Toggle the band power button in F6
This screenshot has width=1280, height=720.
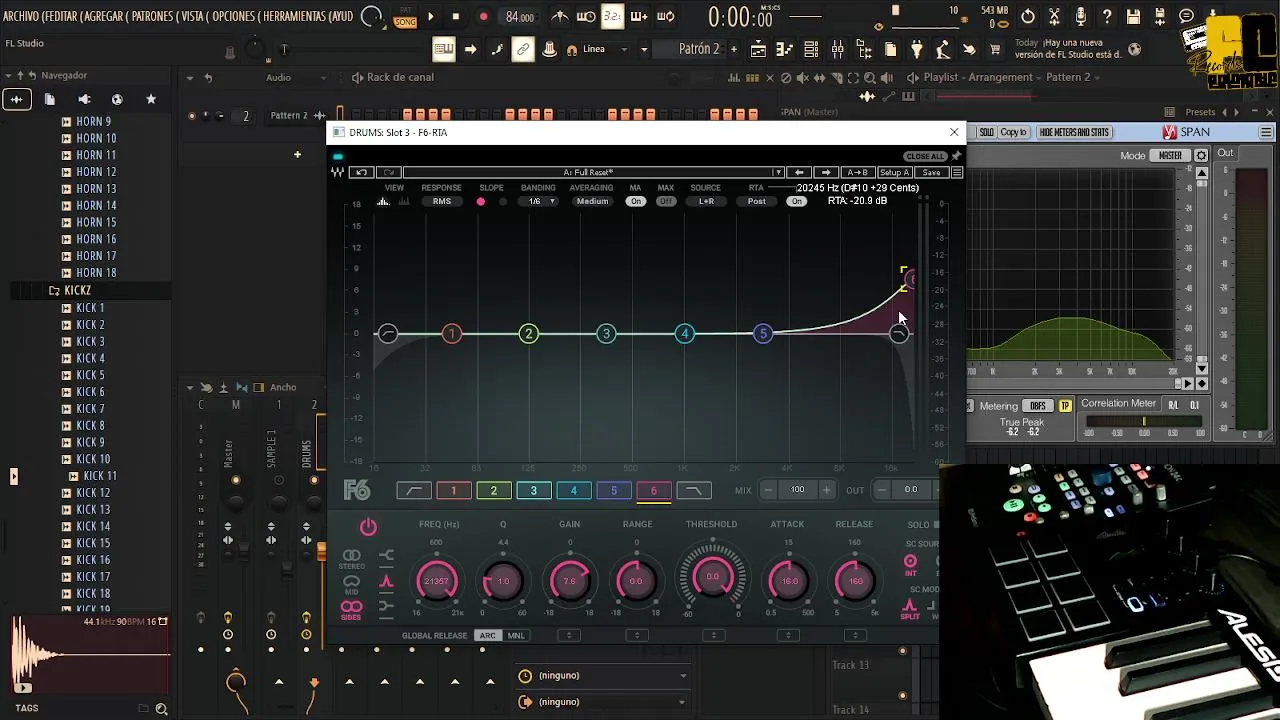tap(368, 527)
